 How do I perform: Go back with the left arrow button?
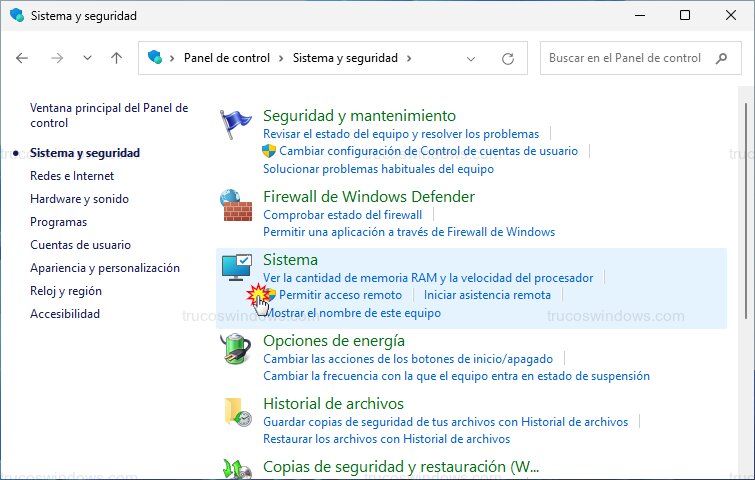point(22,58)
